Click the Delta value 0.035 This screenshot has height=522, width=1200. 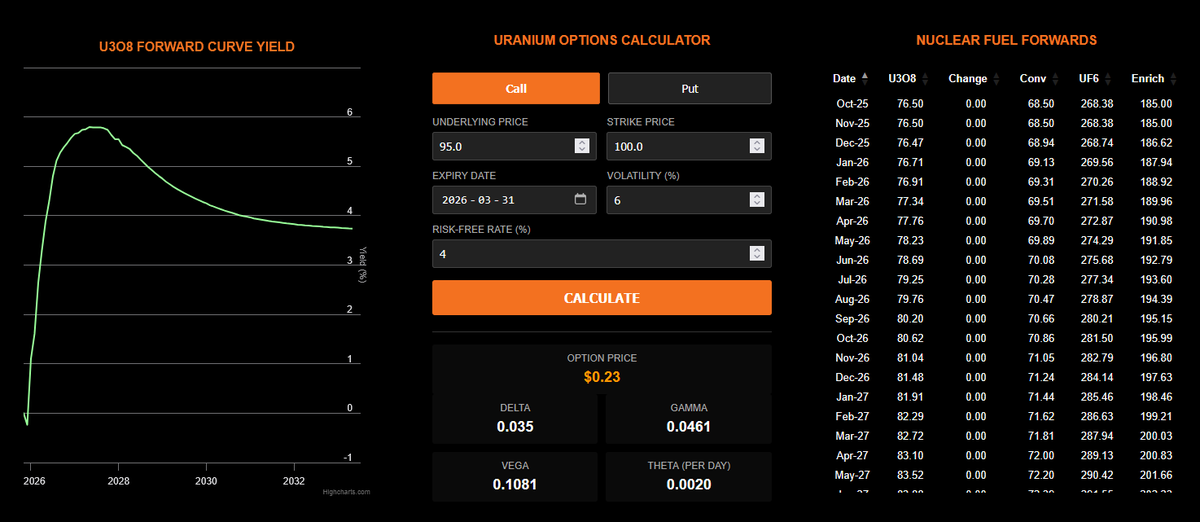(x=515, y=427)
